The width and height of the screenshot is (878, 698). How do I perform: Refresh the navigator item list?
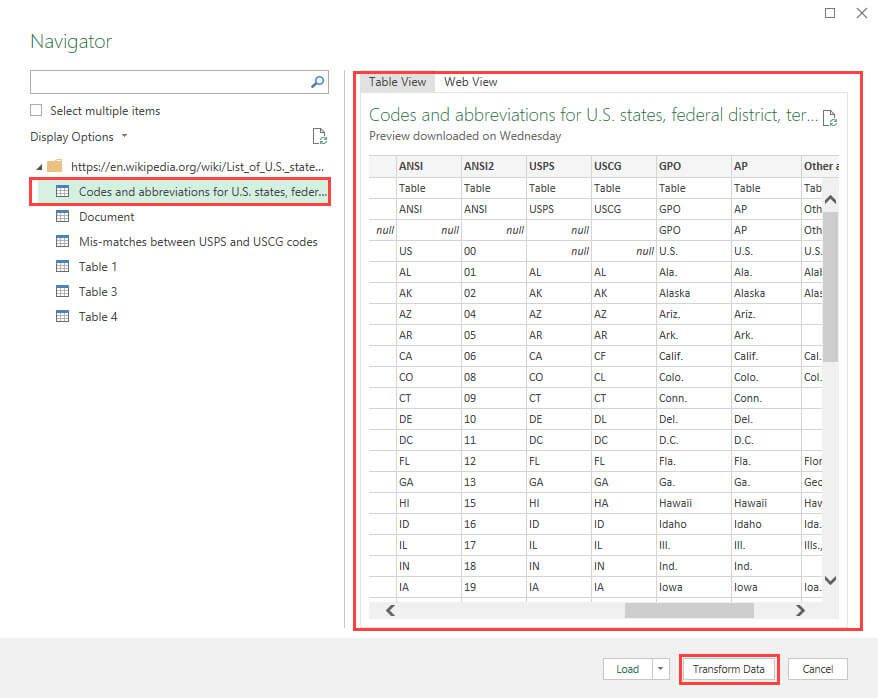coord(319,136)
